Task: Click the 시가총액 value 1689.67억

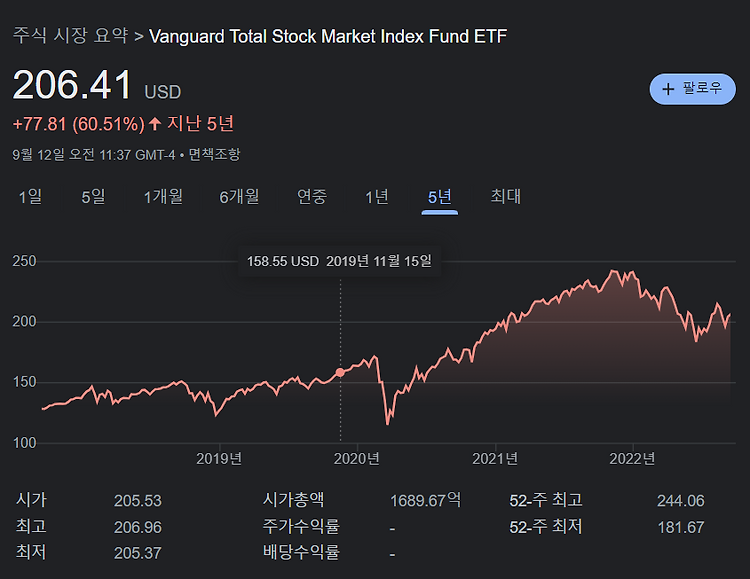Action: pyautogui.click(x=425, y=501)
